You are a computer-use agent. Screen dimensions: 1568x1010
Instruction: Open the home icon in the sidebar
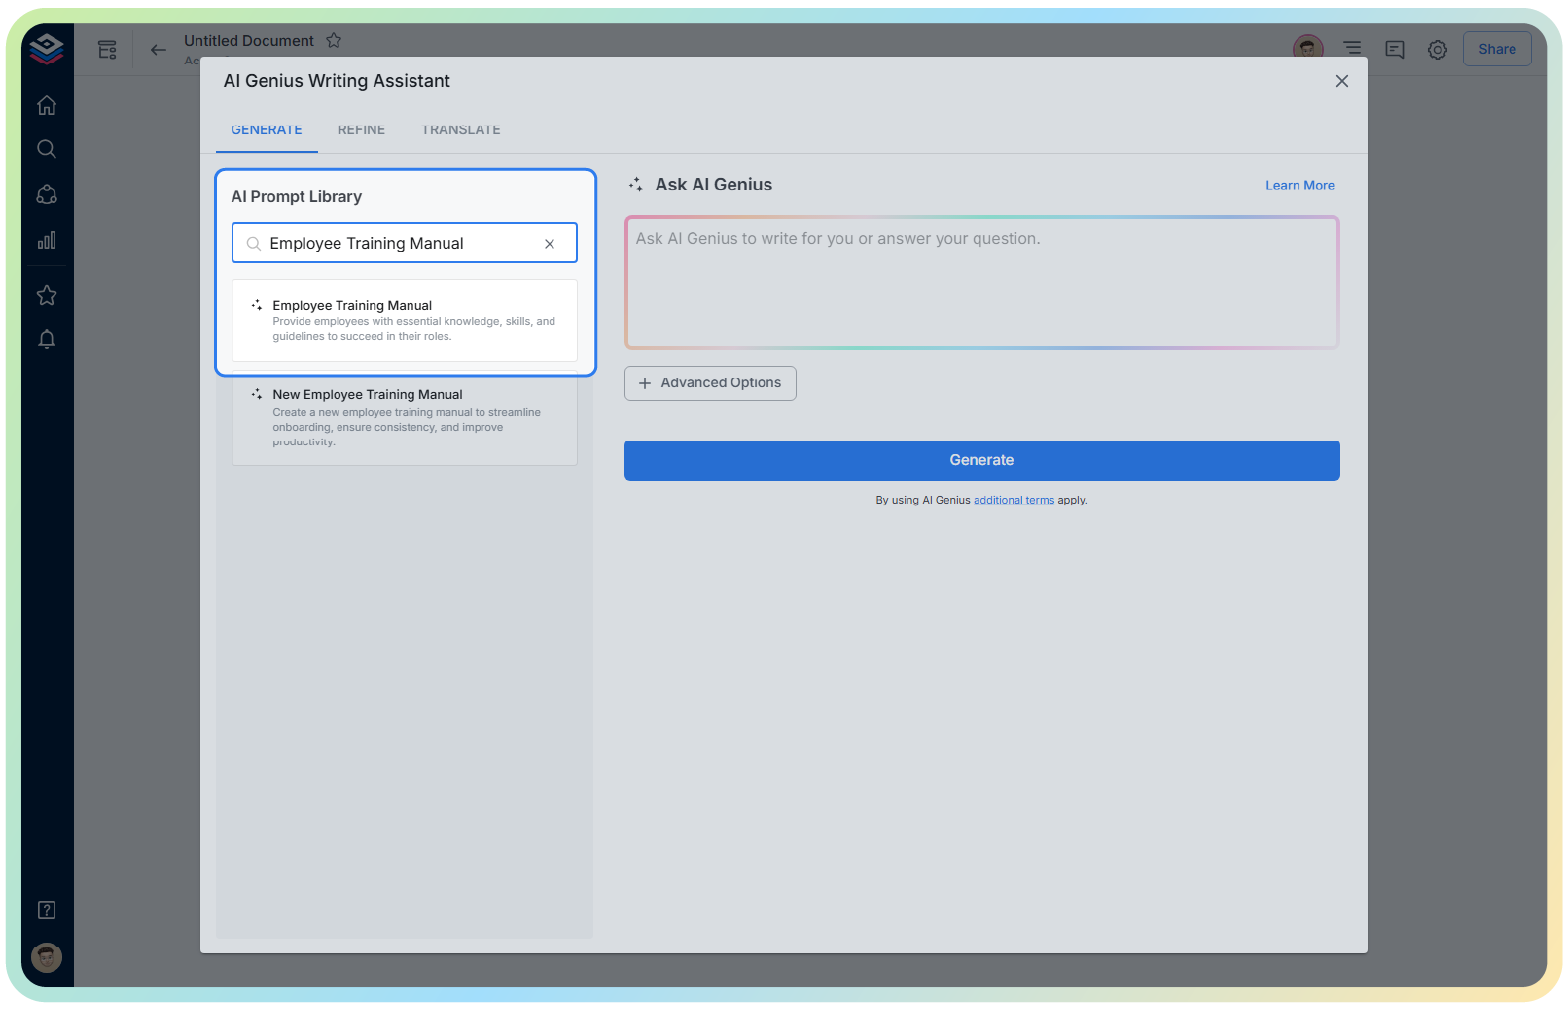point(46,105)
